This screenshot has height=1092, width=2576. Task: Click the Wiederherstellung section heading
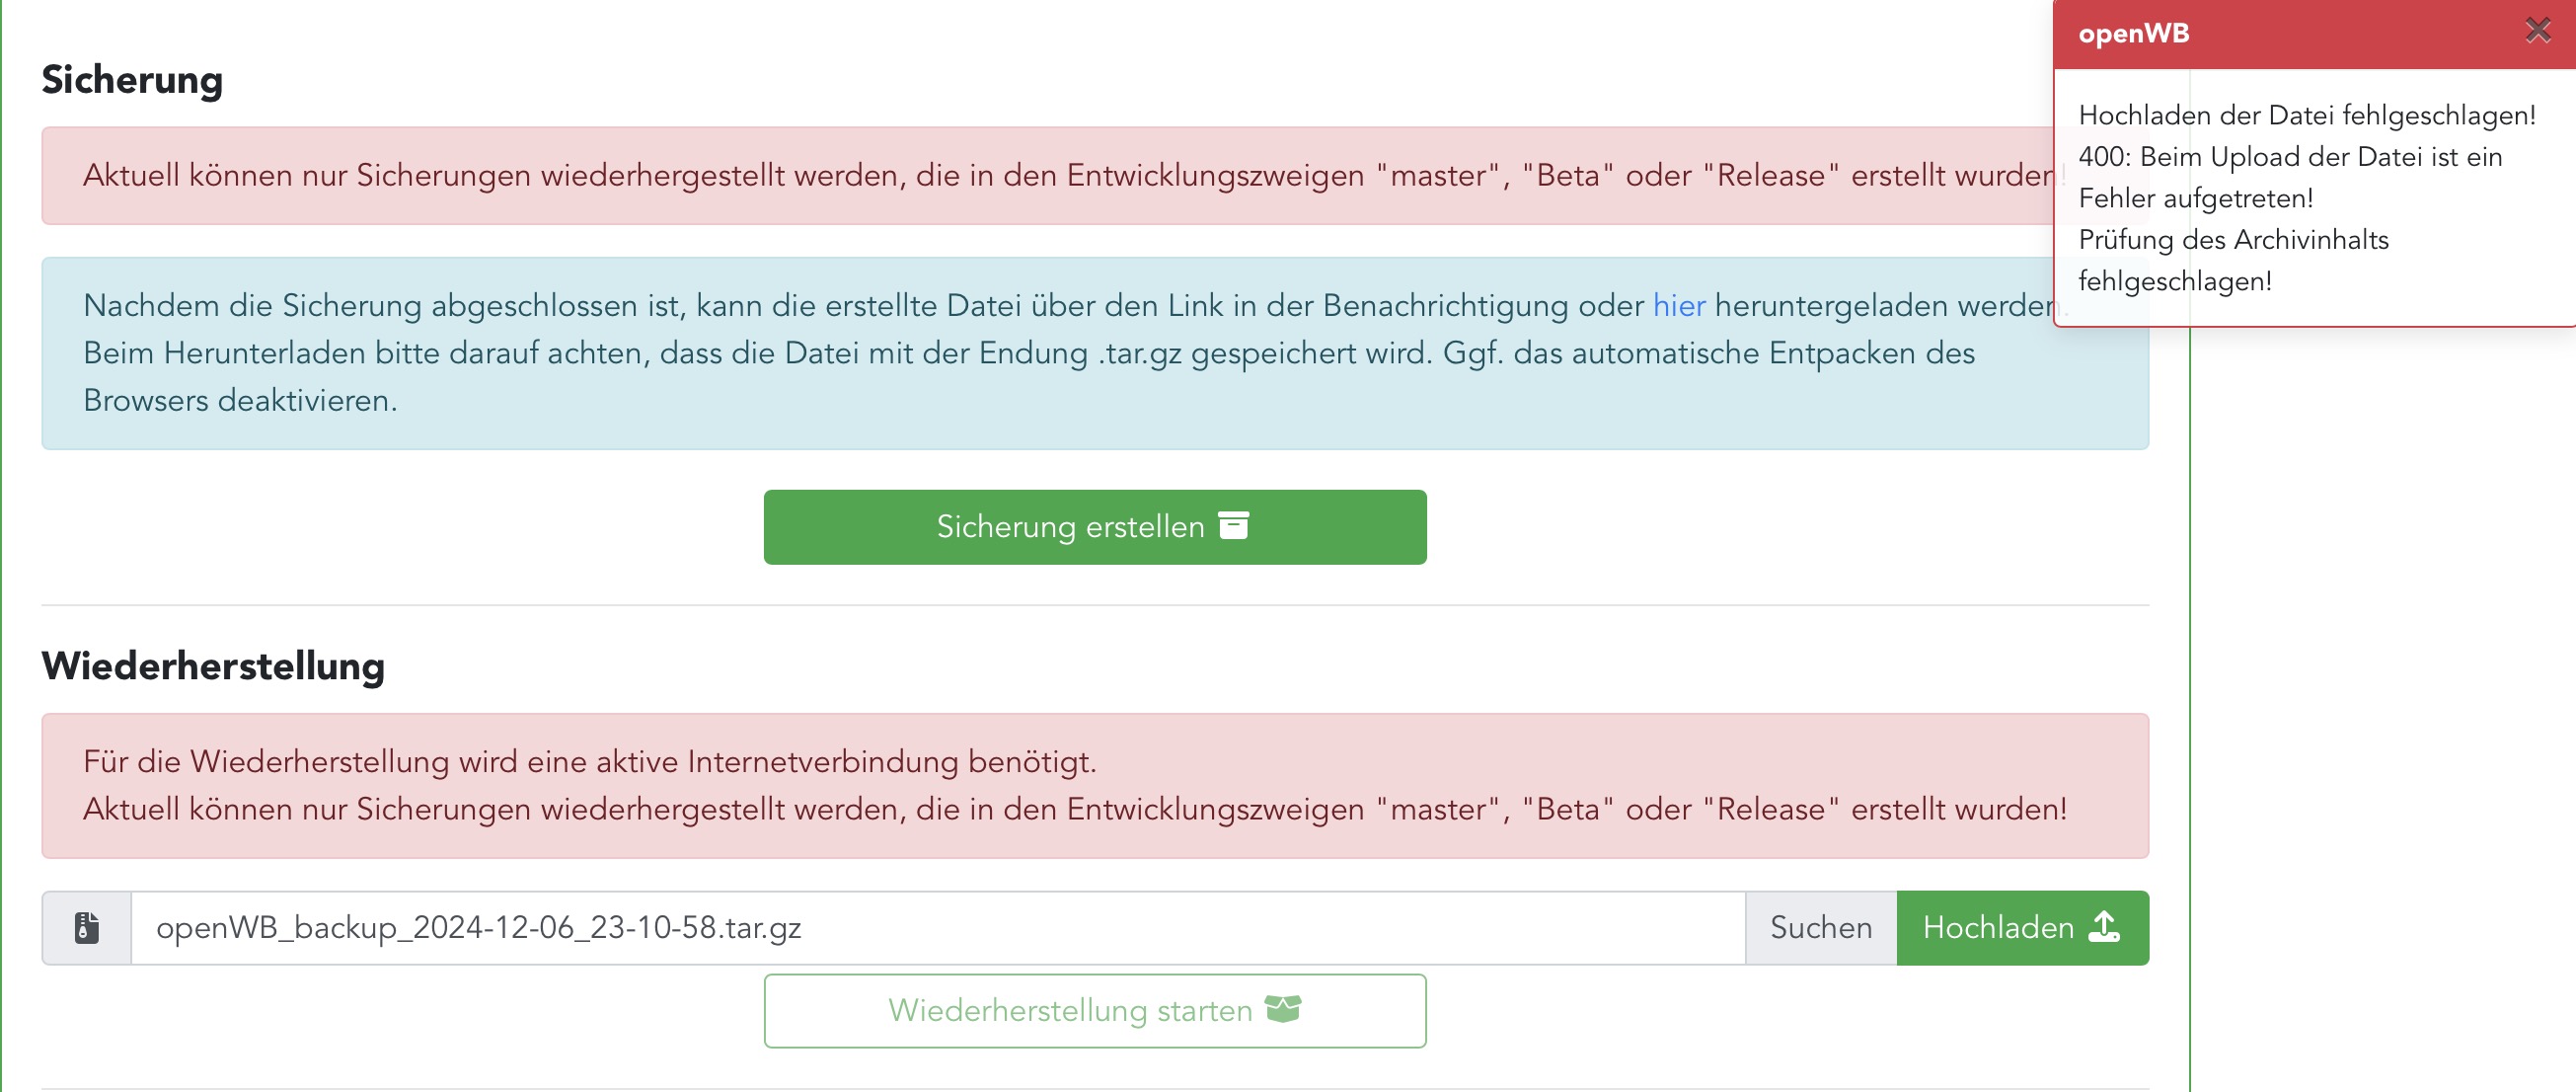[213, 666]
